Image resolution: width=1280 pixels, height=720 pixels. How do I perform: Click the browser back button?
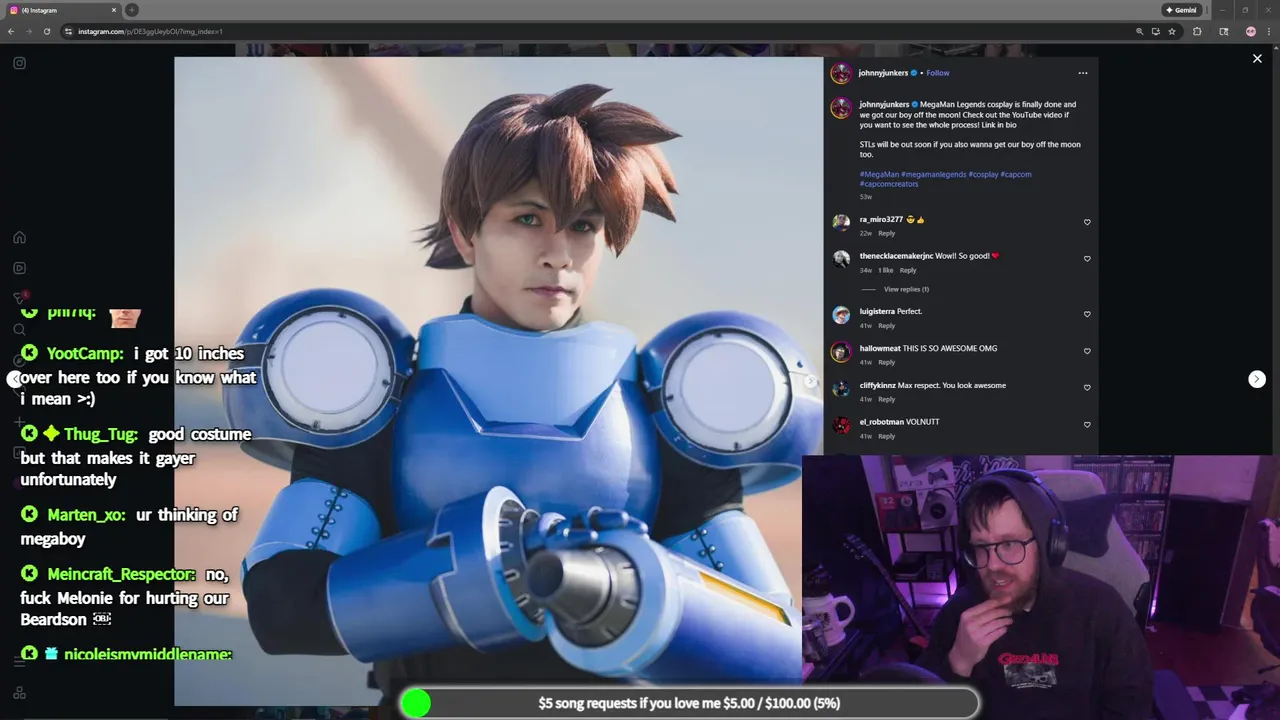pos(11,31)
